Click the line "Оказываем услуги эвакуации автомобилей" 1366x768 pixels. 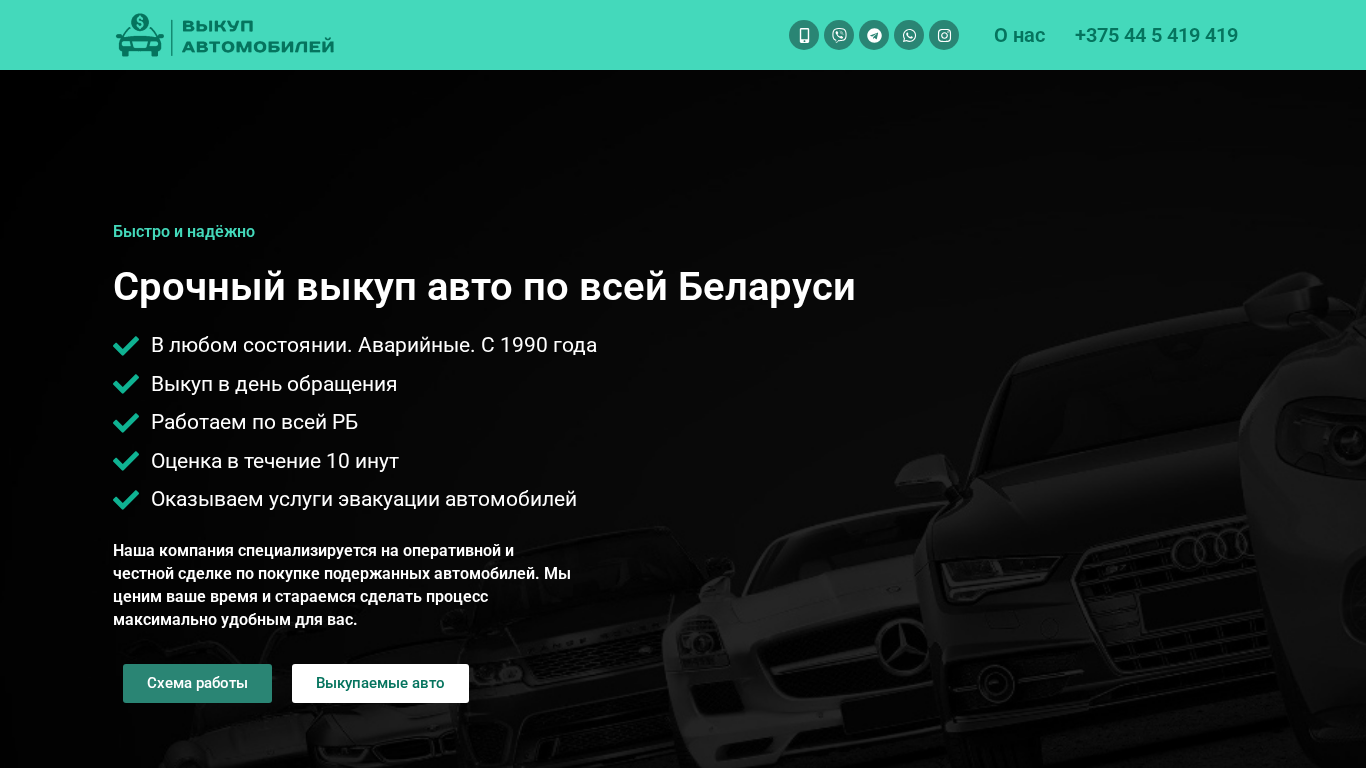(x=364, y=499)
